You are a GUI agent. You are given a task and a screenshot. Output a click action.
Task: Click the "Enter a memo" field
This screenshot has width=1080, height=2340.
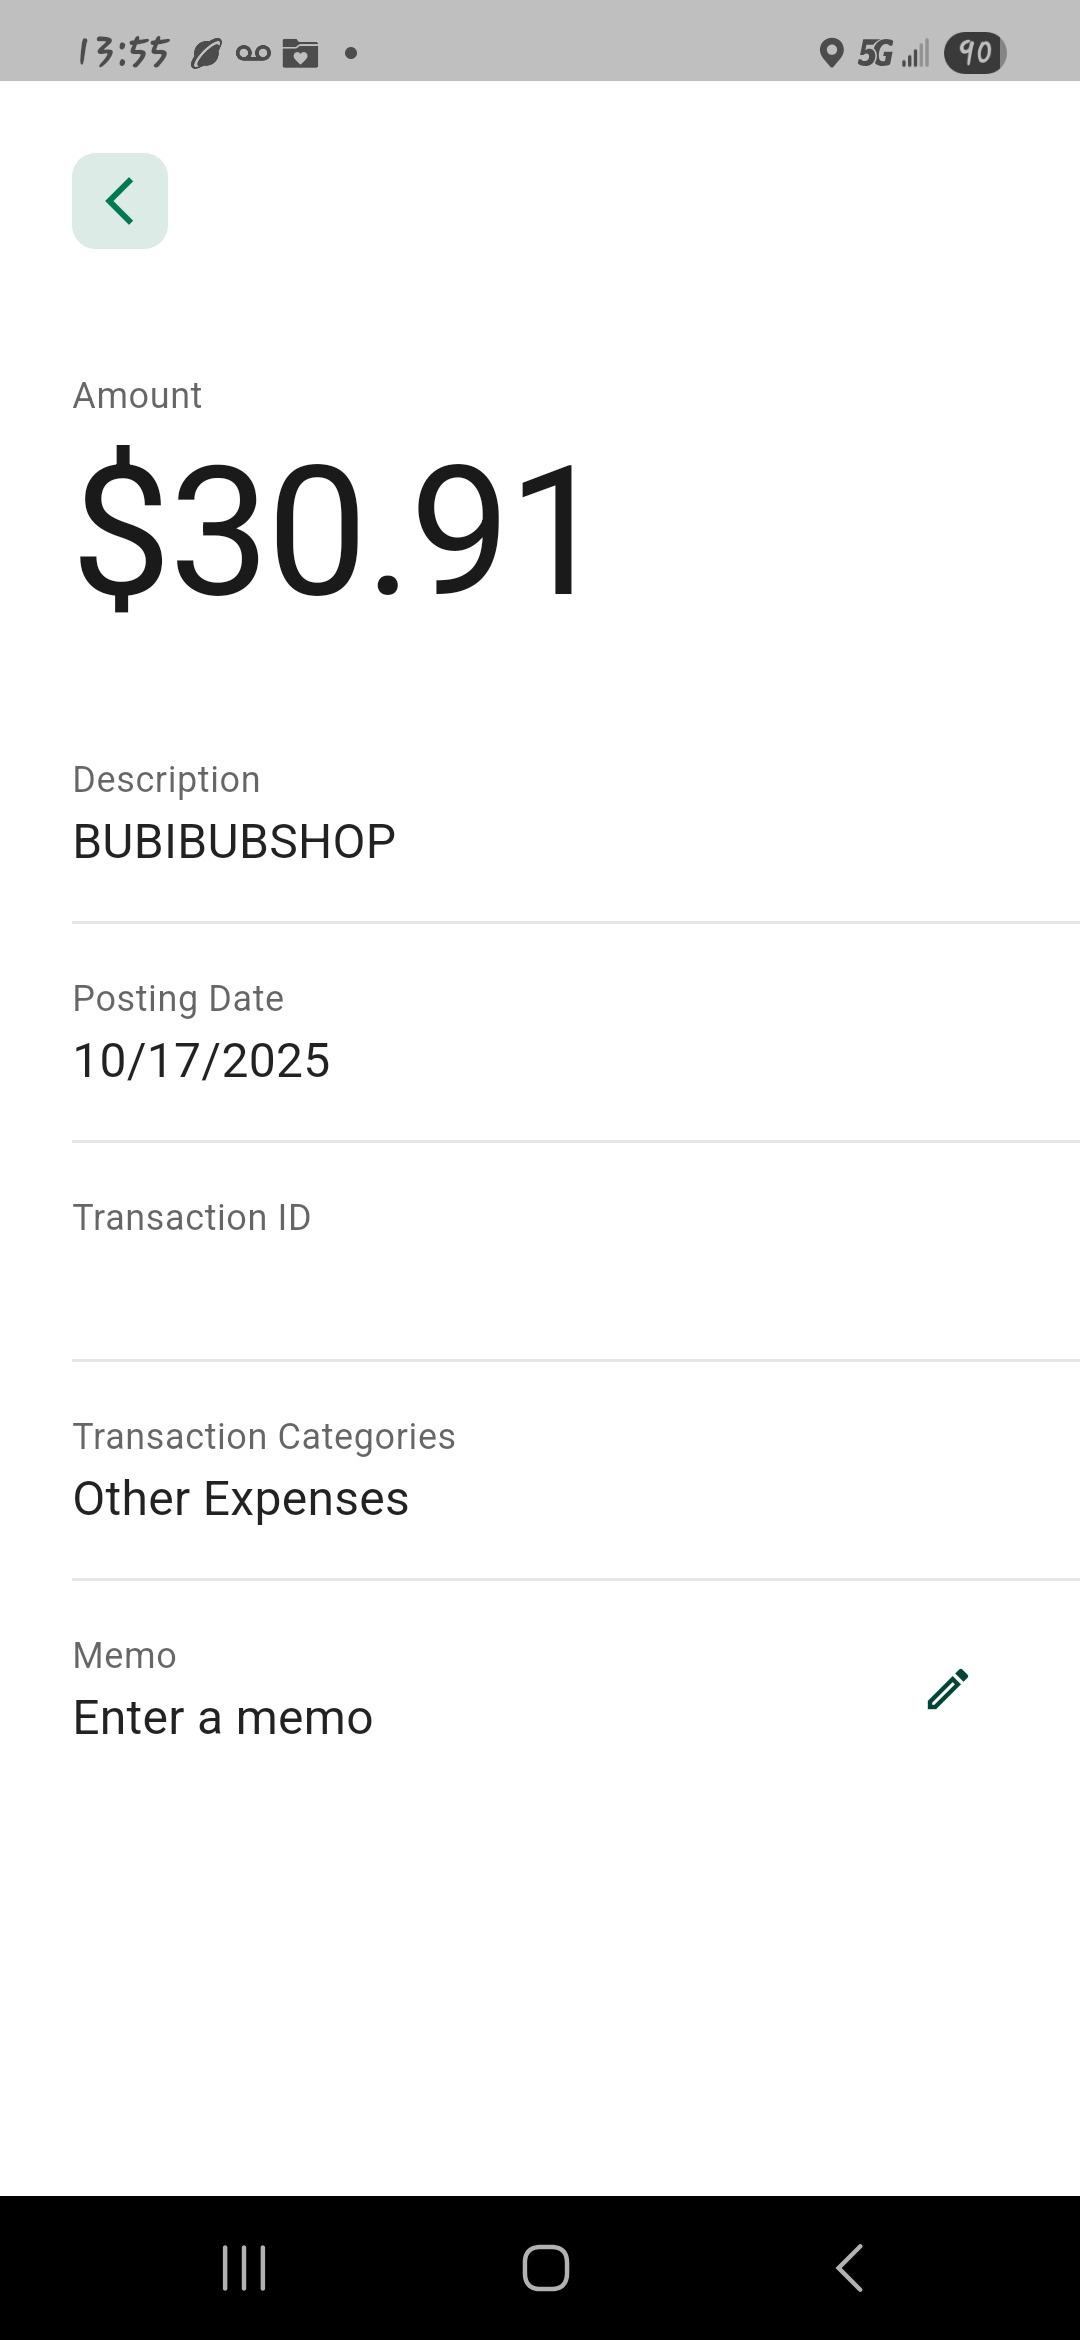pyautogui.click(x=223, y=1718)
